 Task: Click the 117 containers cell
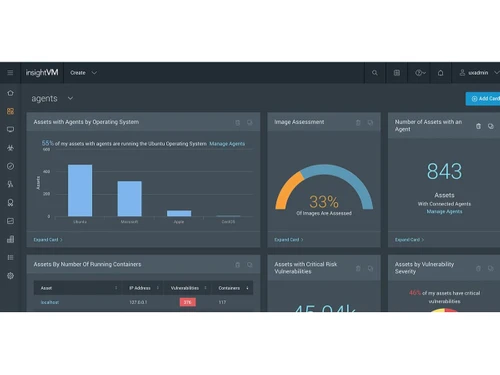(x=222, y=302)
